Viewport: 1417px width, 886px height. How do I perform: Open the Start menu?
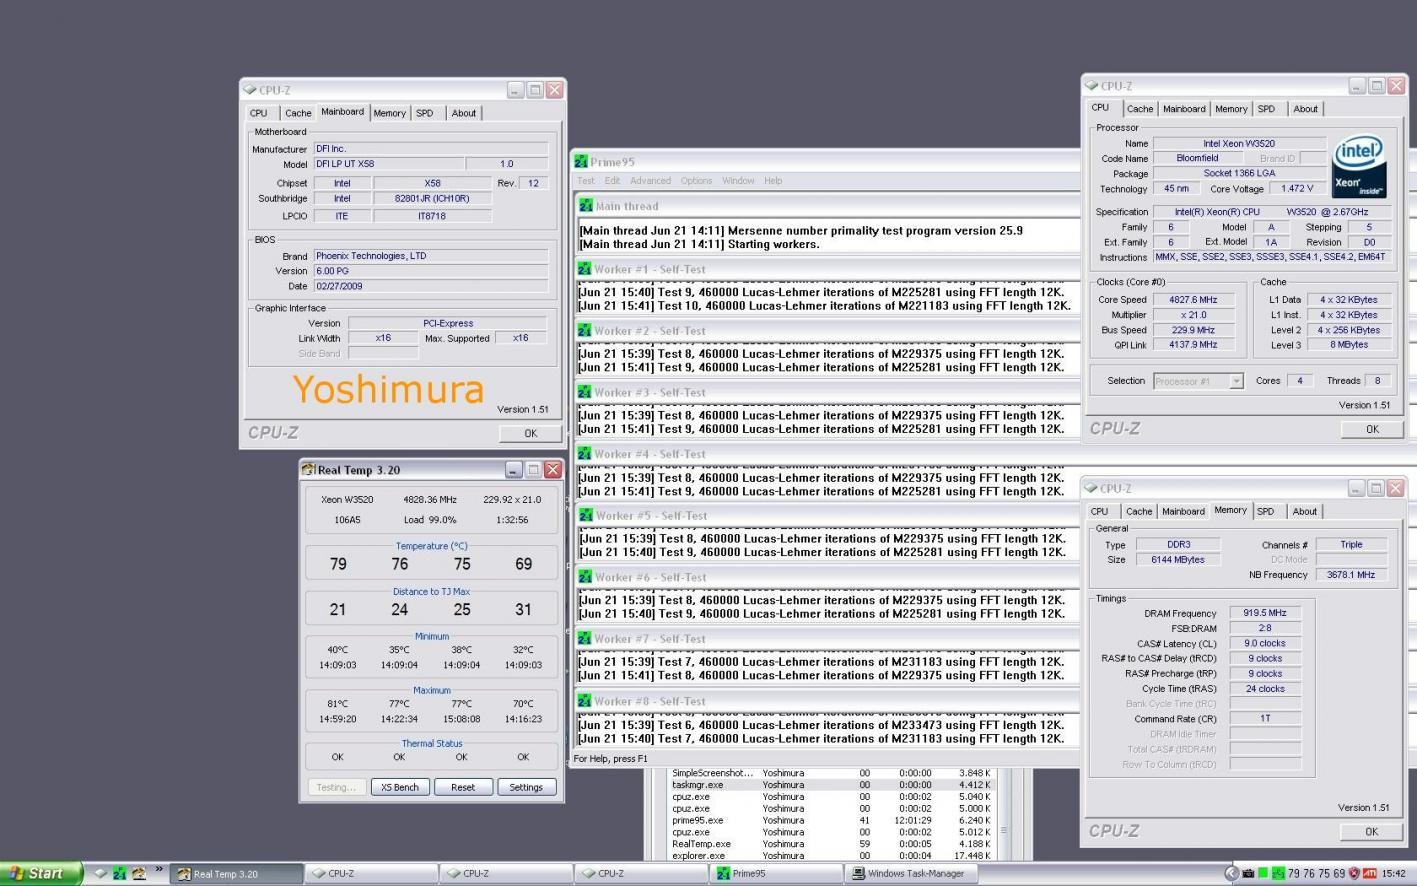coord(40,873)
